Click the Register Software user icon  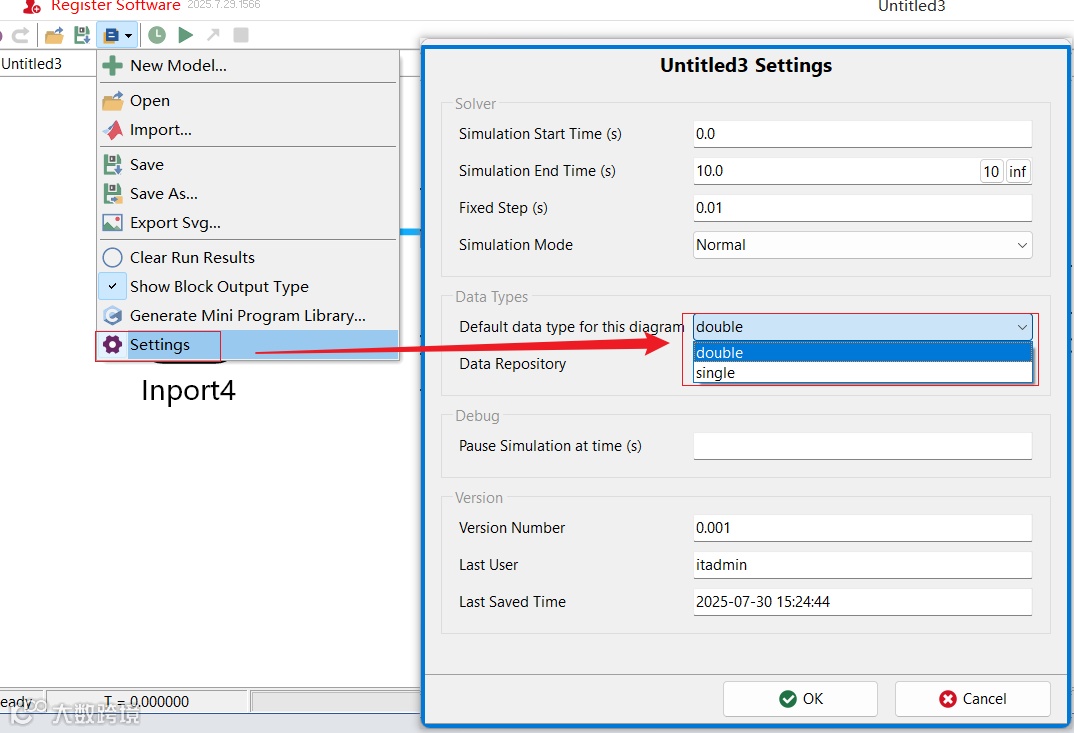(x=32, y=6)
